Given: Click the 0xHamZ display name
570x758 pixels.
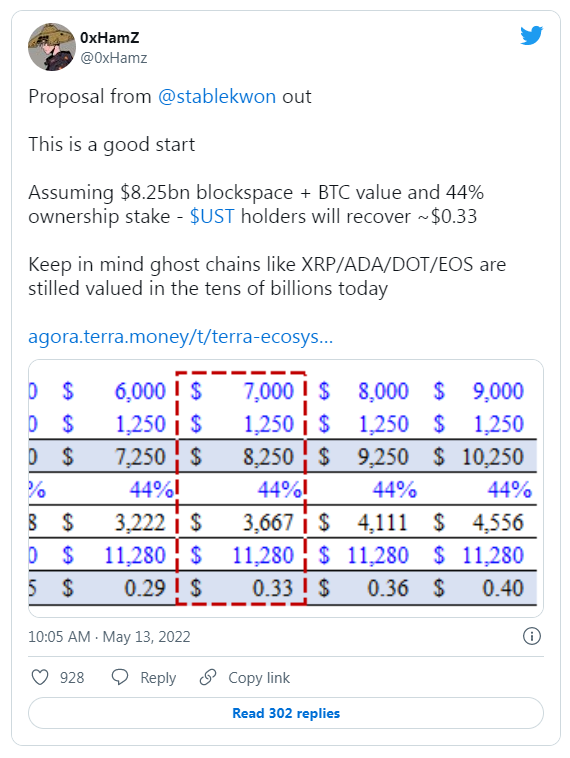Looking at the screenshot, I should [110, 37].
